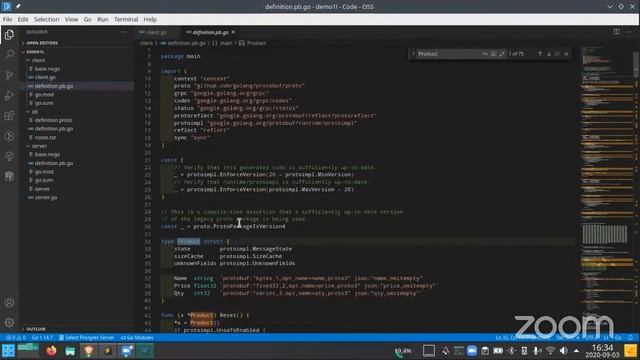Open base.nogo in the client folder

[x=47, y=69]
